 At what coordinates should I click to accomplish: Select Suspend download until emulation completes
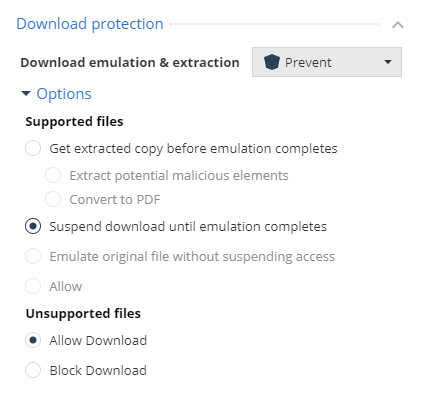33,226
